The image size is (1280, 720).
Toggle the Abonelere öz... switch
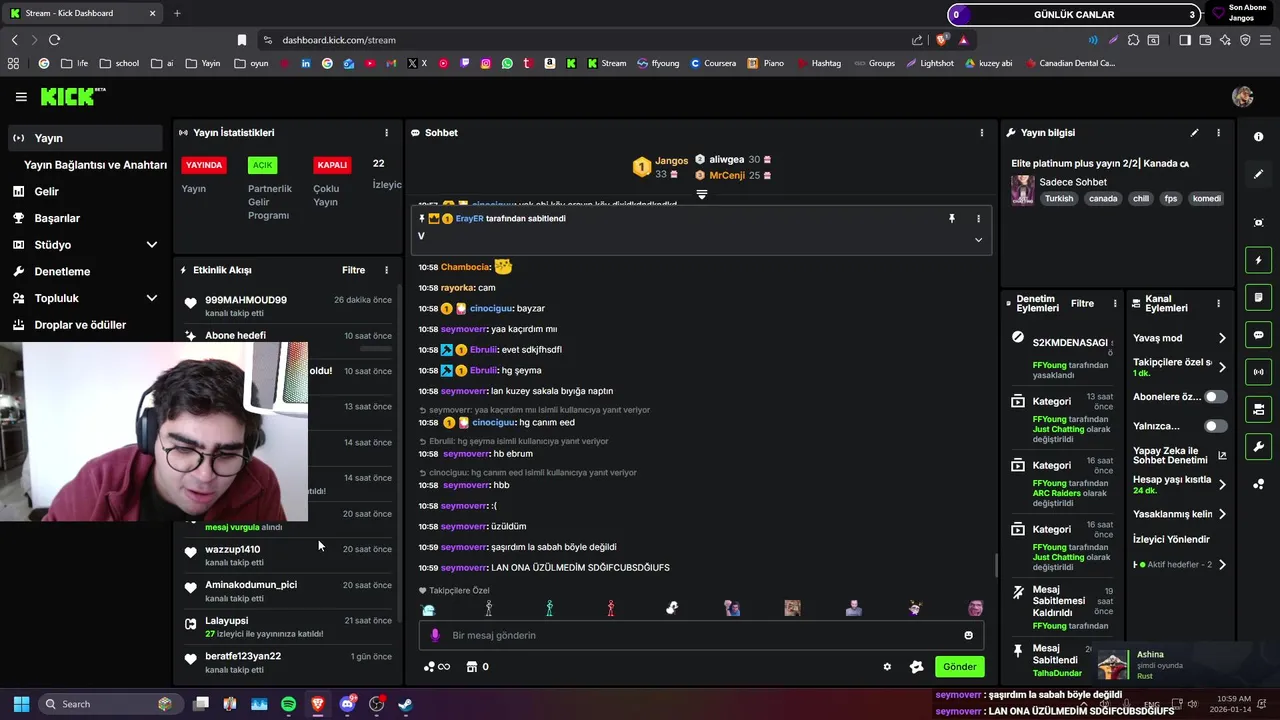tap(1215, 397)
